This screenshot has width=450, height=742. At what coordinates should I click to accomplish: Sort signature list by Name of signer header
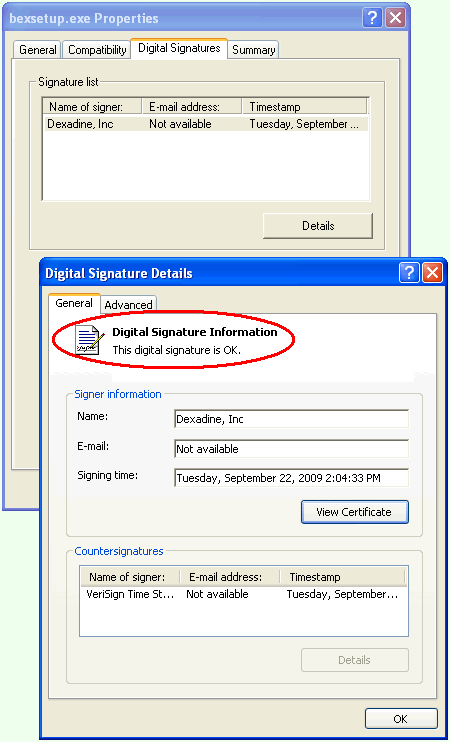pyautogui.click(x=93, y=106)
